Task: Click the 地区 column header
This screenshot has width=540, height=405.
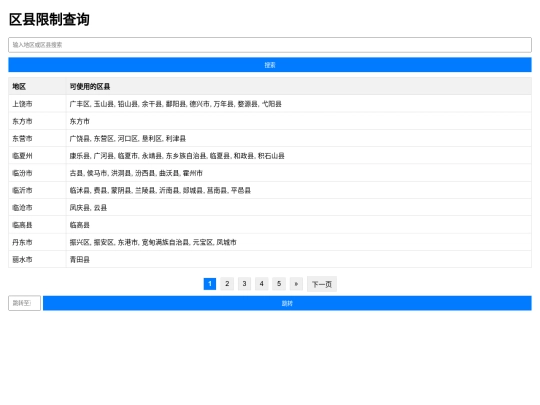Action: (37, 86)
